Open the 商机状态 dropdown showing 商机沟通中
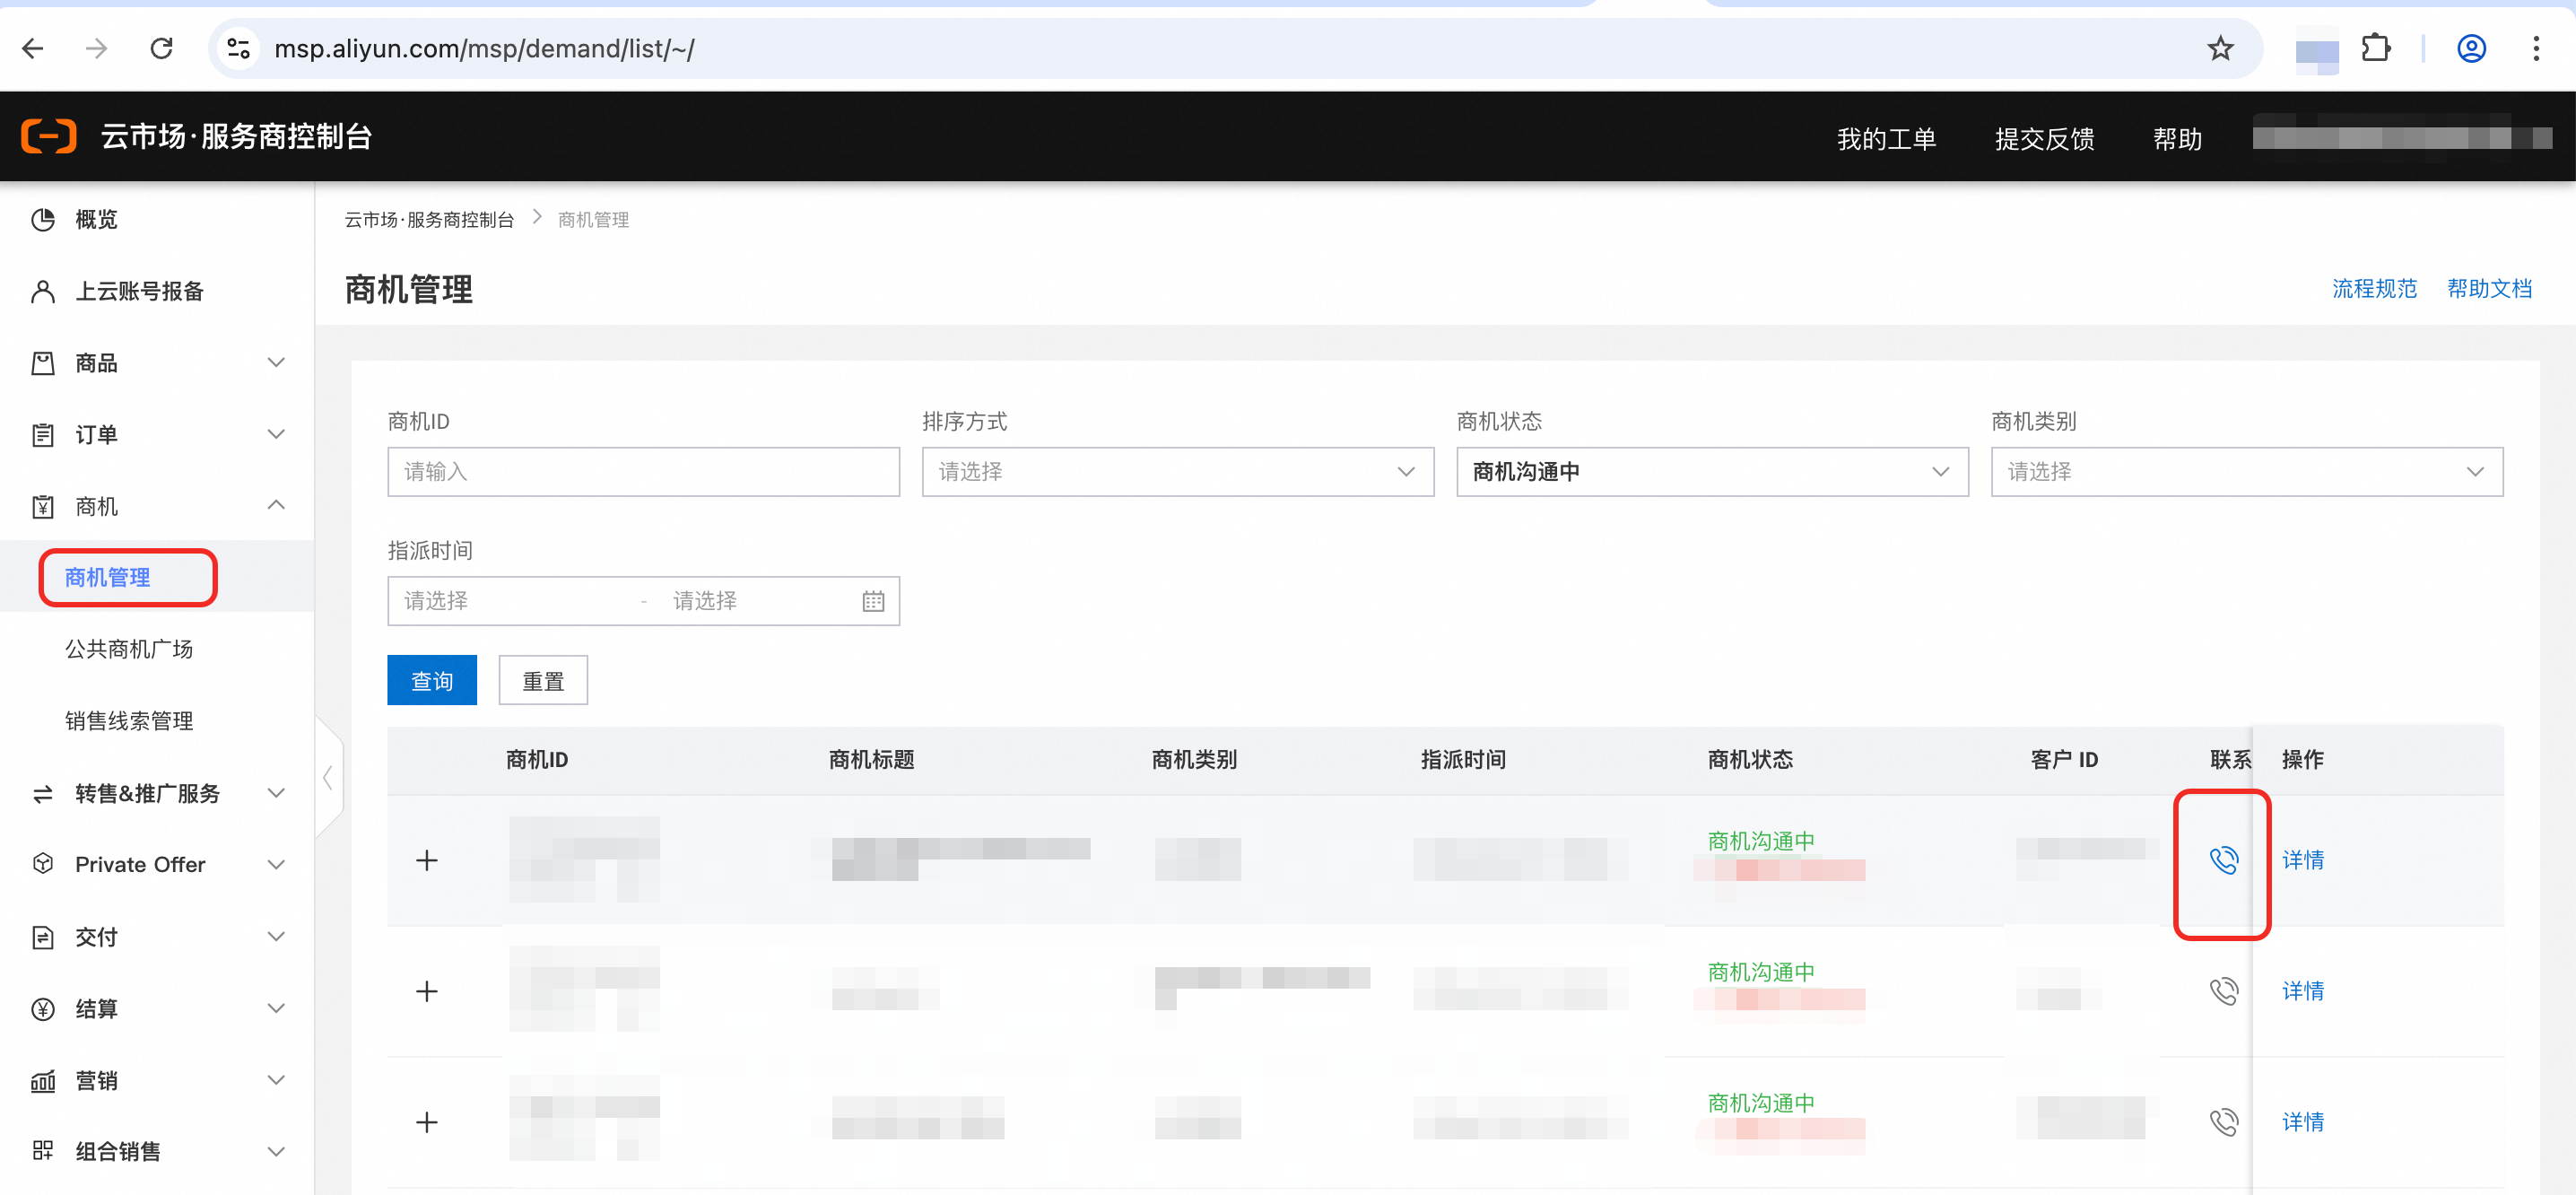Viewport: 2576px width, 1195px height. pyautogui.click(x=1711, y=472)
